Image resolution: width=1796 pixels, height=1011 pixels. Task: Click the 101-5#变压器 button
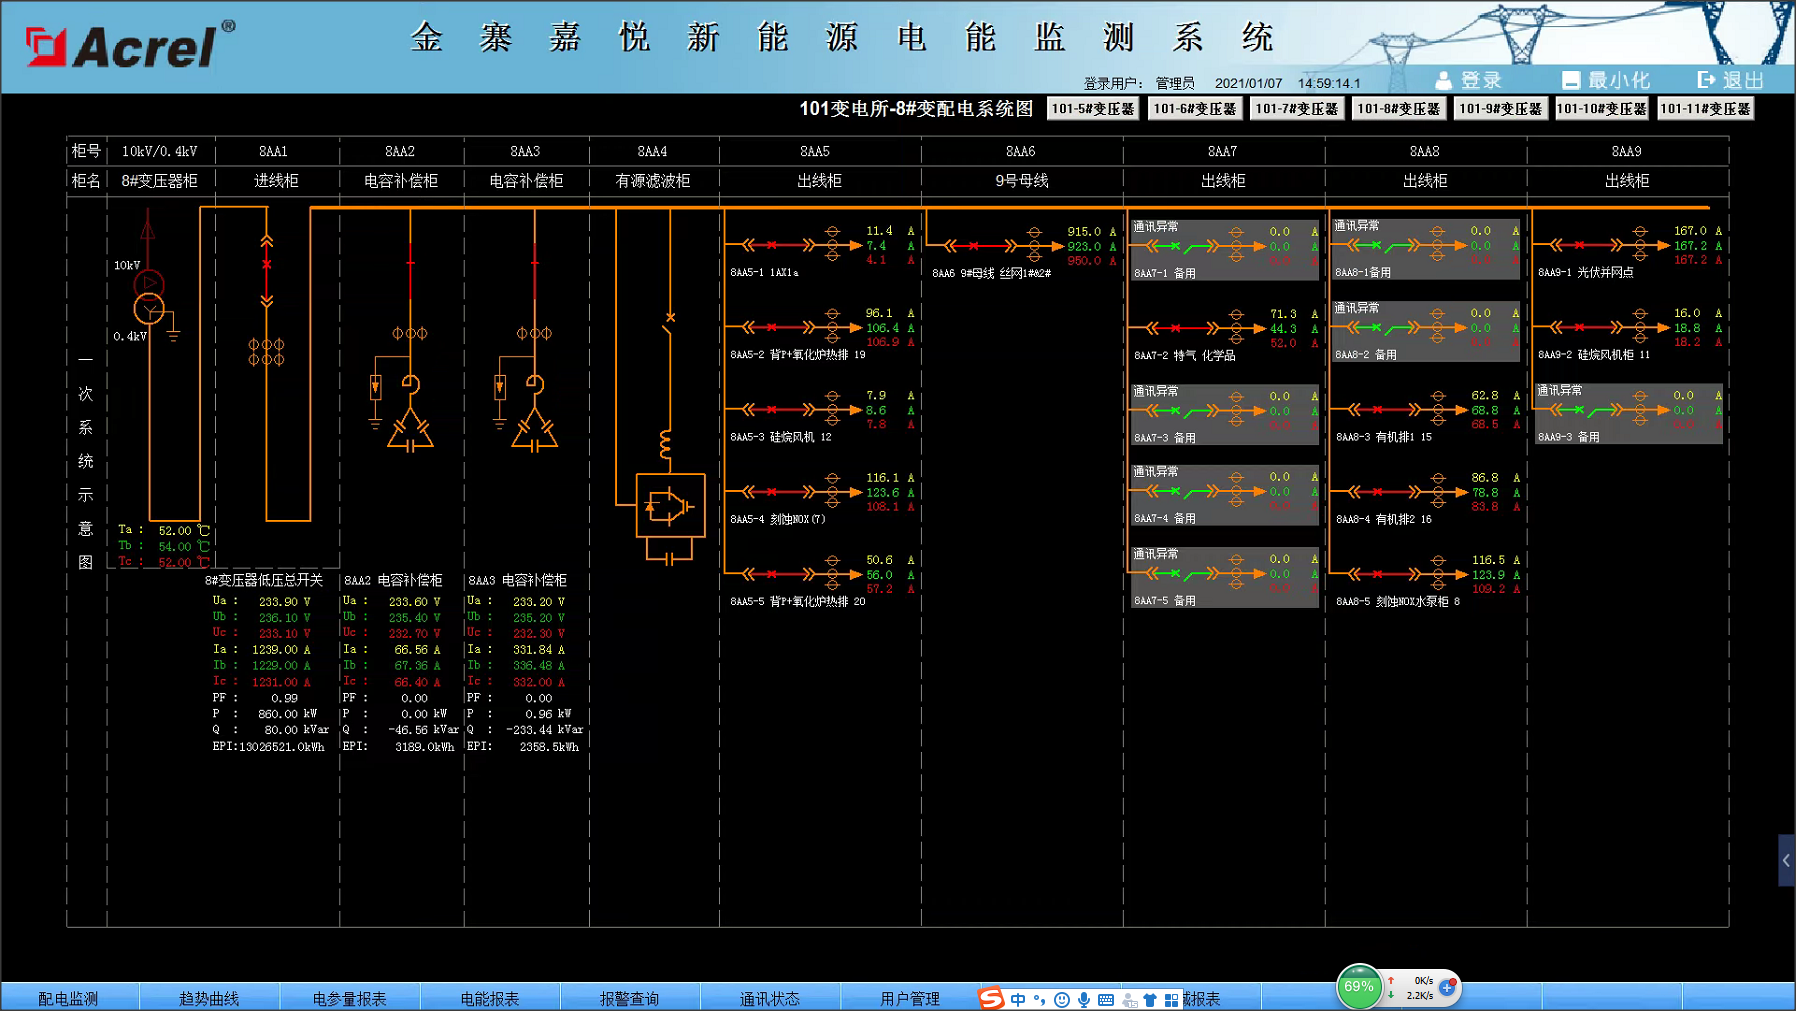tap(1093, 109)
